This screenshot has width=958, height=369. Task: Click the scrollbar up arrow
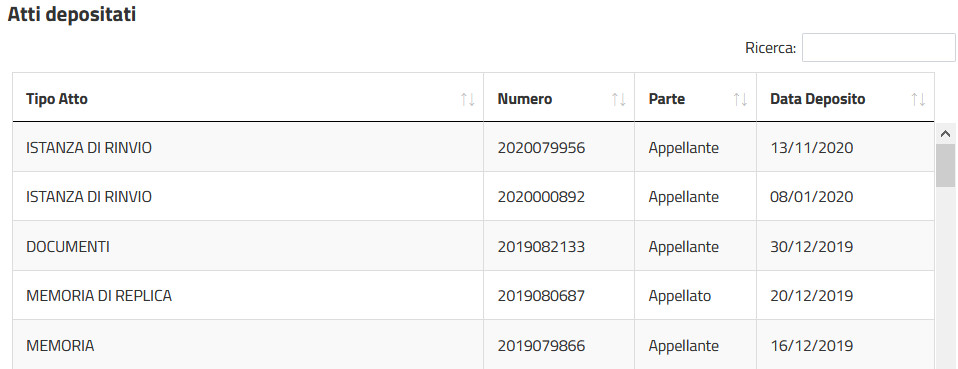(x=945, y=134)
